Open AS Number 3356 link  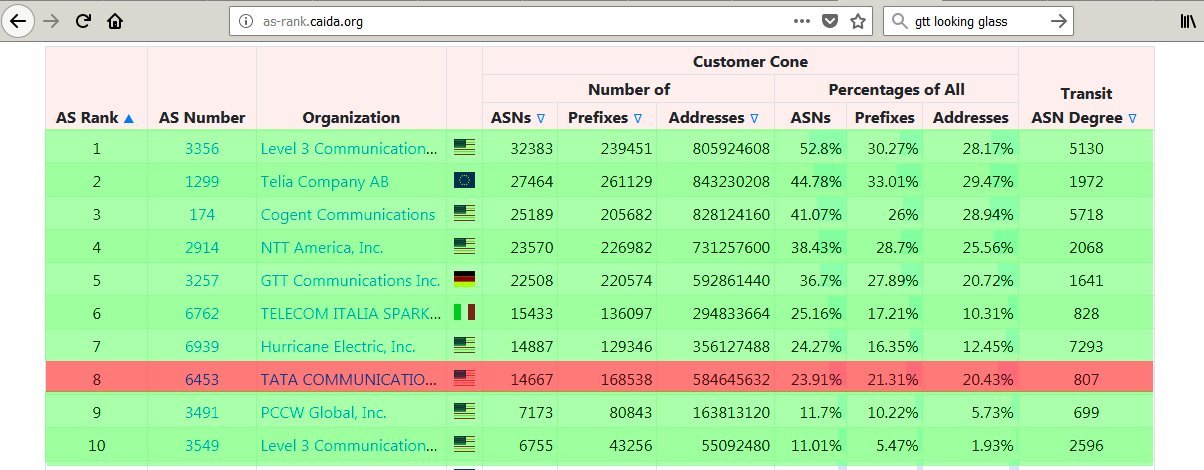point(202,148)
